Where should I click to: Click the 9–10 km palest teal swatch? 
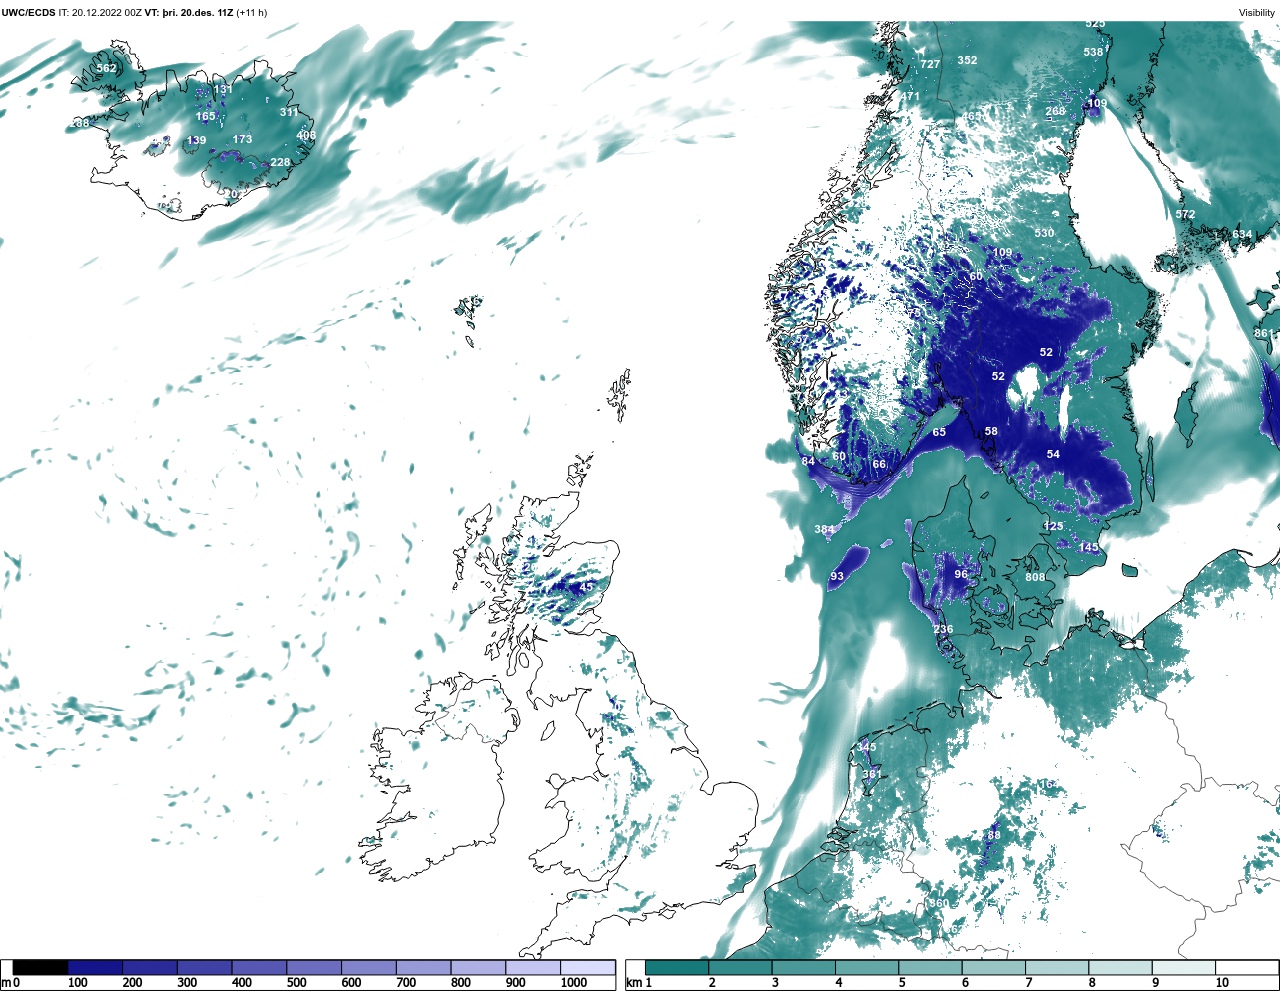(x=1183, y=967)
